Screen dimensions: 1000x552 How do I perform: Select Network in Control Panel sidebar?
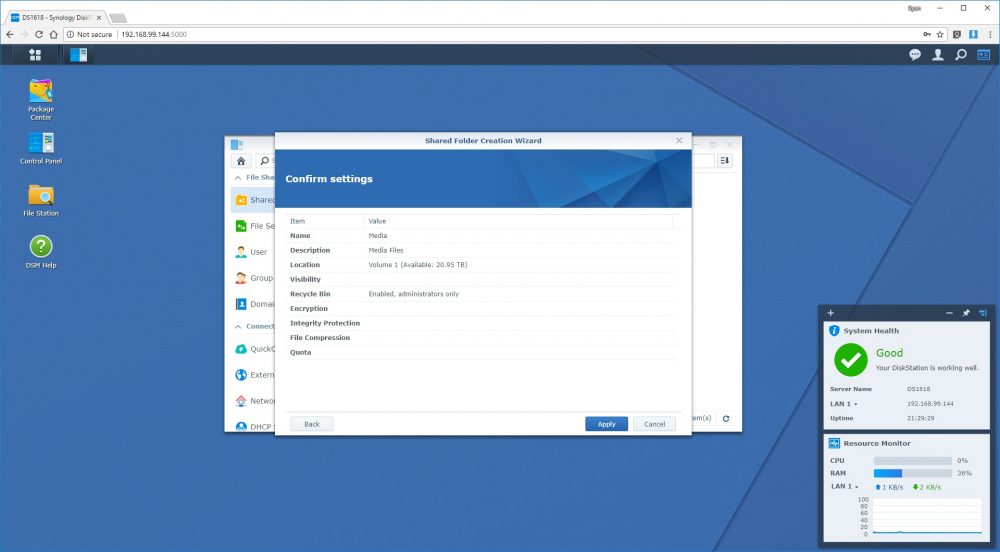(253, 401)
